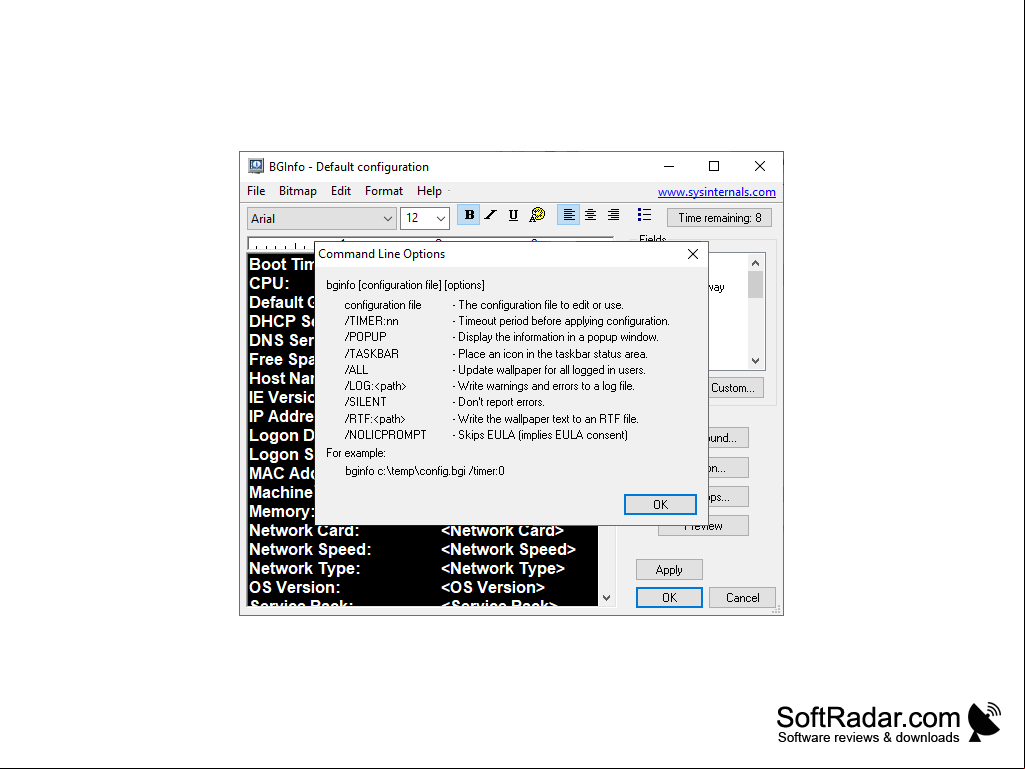Open the font color picker icon

click(x=537, y=215)
